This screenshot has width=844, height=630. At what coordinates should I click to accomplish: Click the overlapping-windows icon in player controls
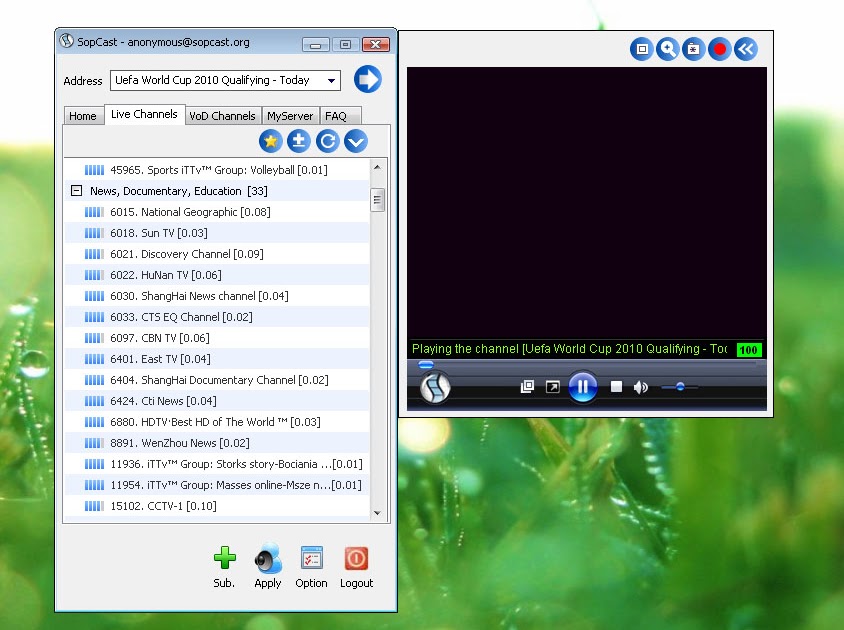pyautogui.click(x=528, y=387)
